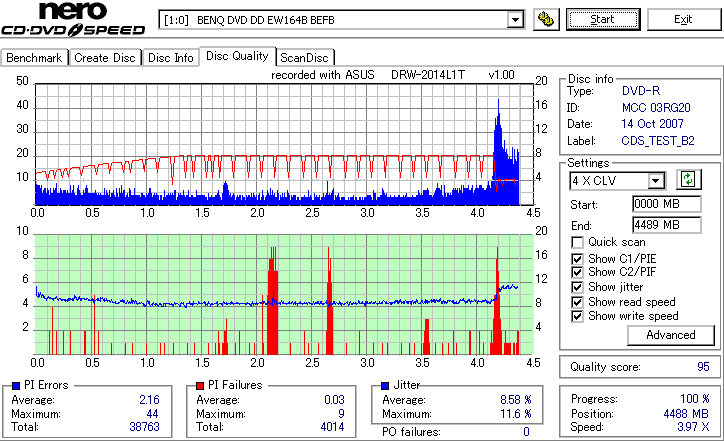724x441 pixels.
Task: Click the label value CDS_TEST_B2
Action: click(658, 141)
